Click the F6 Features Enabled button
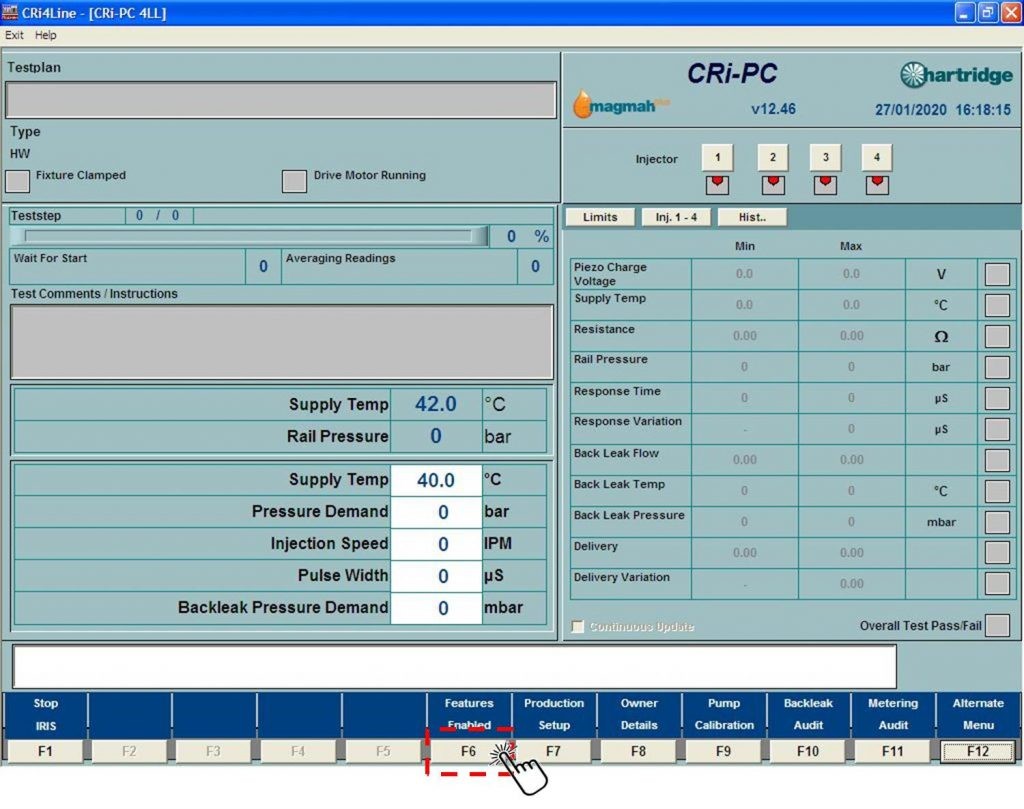 (x=468, y=751)
